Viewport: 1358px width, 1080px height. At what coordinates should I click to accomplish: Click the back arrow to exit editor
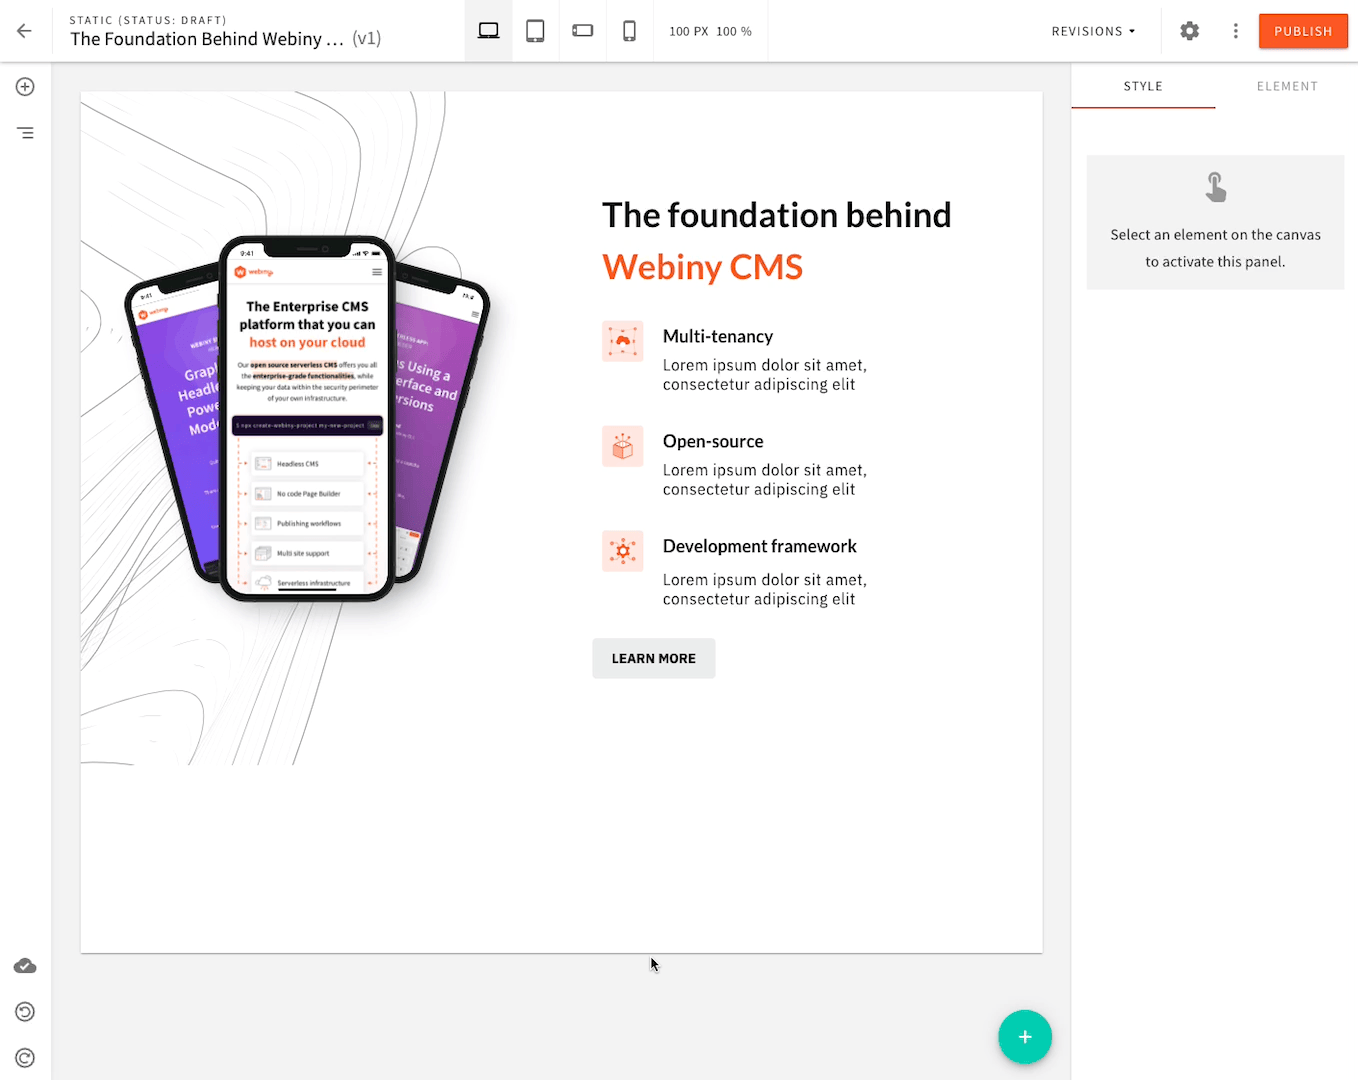tap(25, 31)
